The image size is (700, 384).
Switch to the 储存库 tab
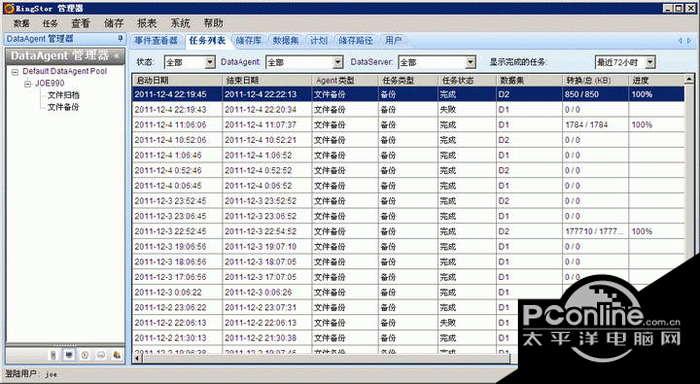[x=249, y=41]
